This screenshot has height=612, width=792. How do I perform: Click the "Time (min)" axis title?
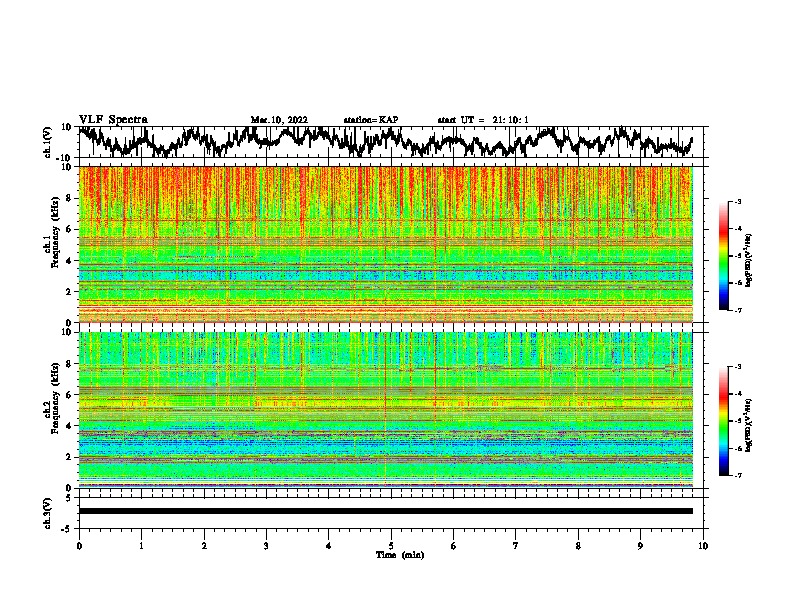400,555
